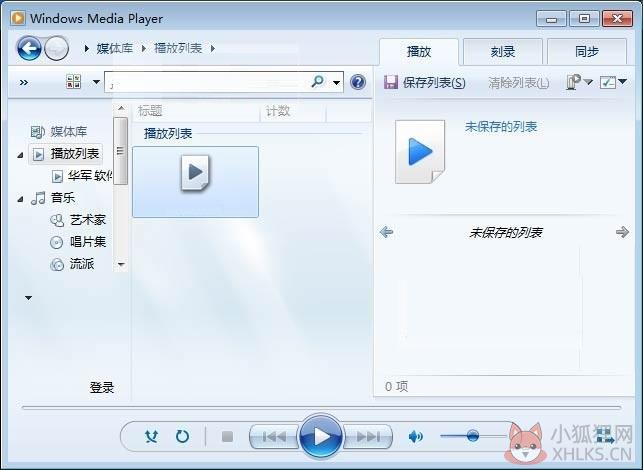Select 艺术家 artist item in tree

(x=78, y=220)
